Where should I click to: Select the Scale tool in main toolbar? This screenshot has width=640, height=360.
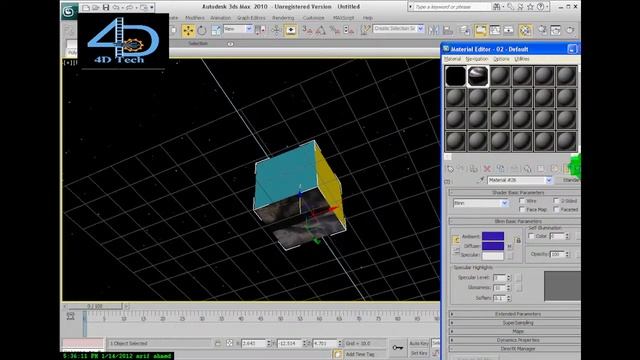click(216, 30)
